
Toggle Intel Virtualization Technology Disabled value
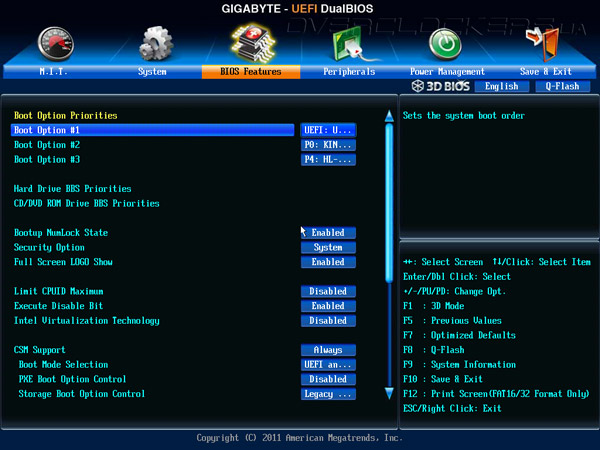(328, 321)
